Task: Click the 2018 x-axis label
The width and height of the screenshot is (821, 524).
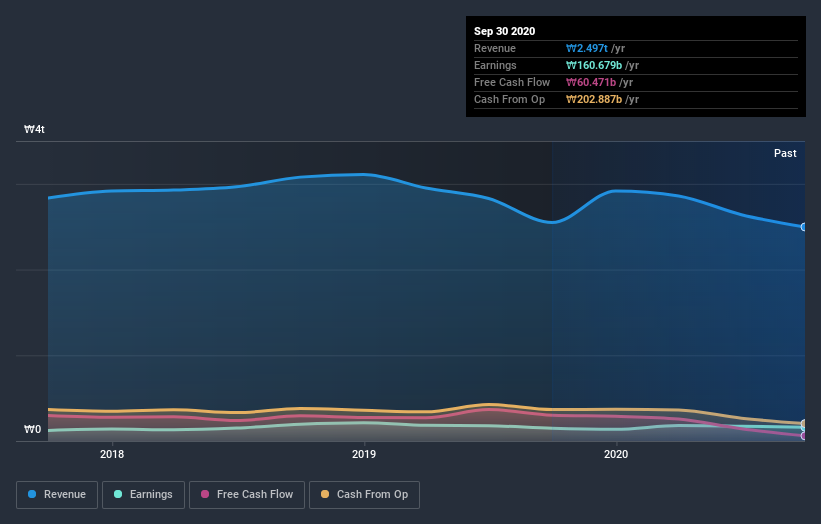Action: point(112,454)
